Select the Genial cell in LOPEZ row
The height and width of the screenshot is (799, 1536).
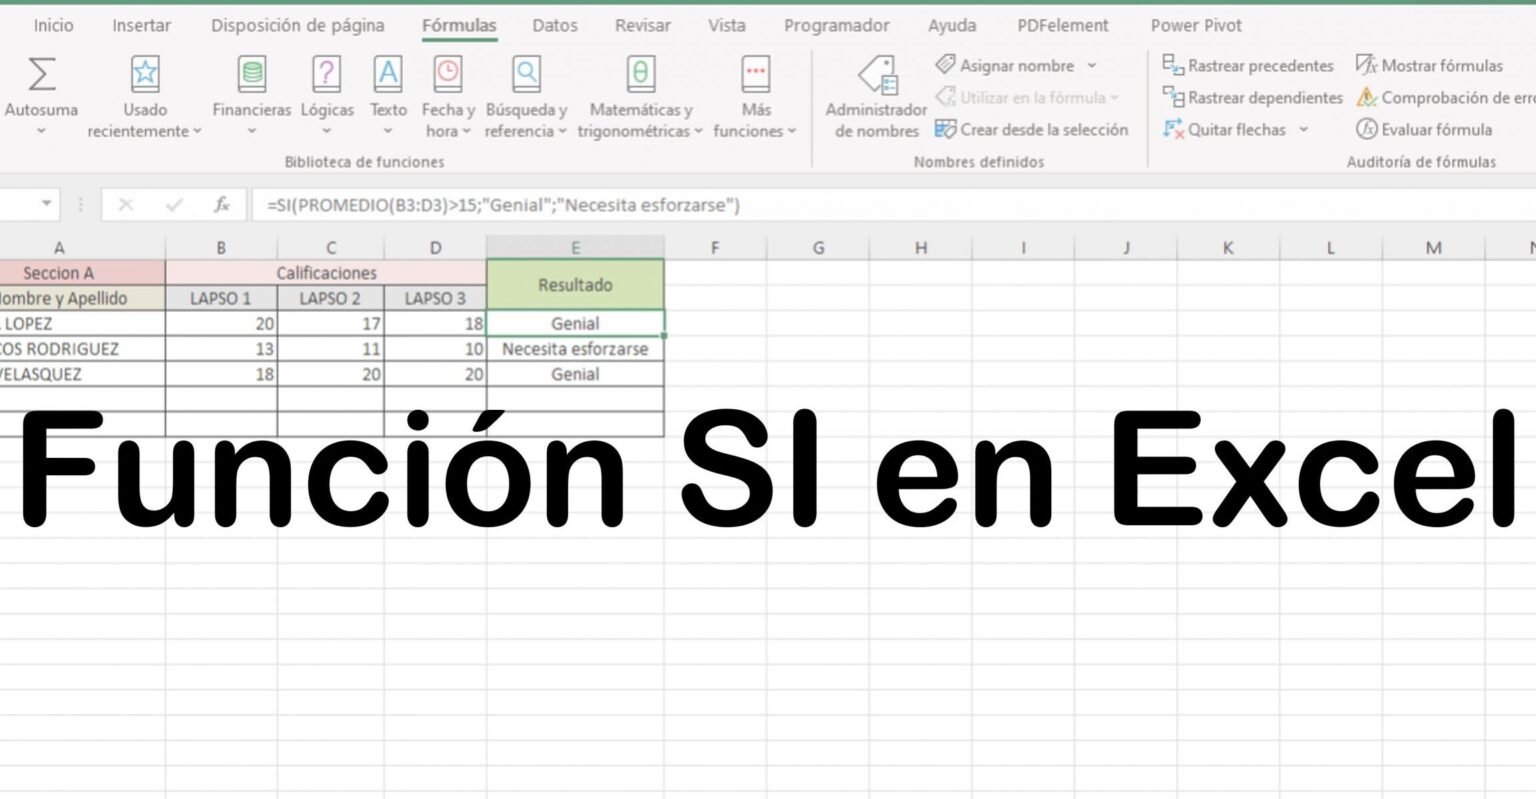coord(575,323)
